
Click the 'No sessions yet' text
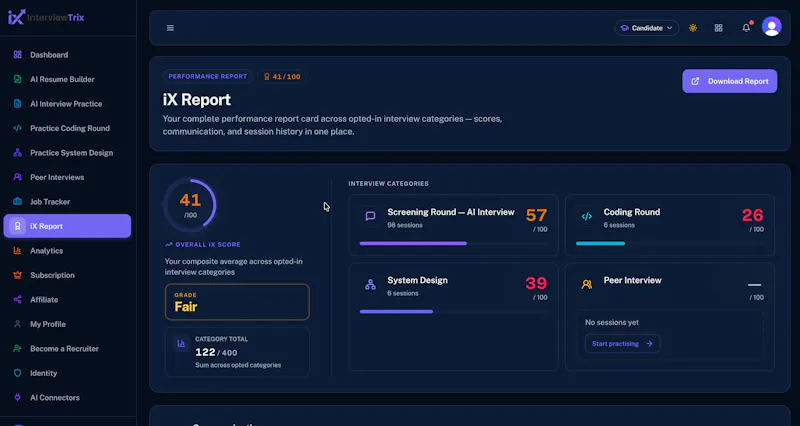612,322
